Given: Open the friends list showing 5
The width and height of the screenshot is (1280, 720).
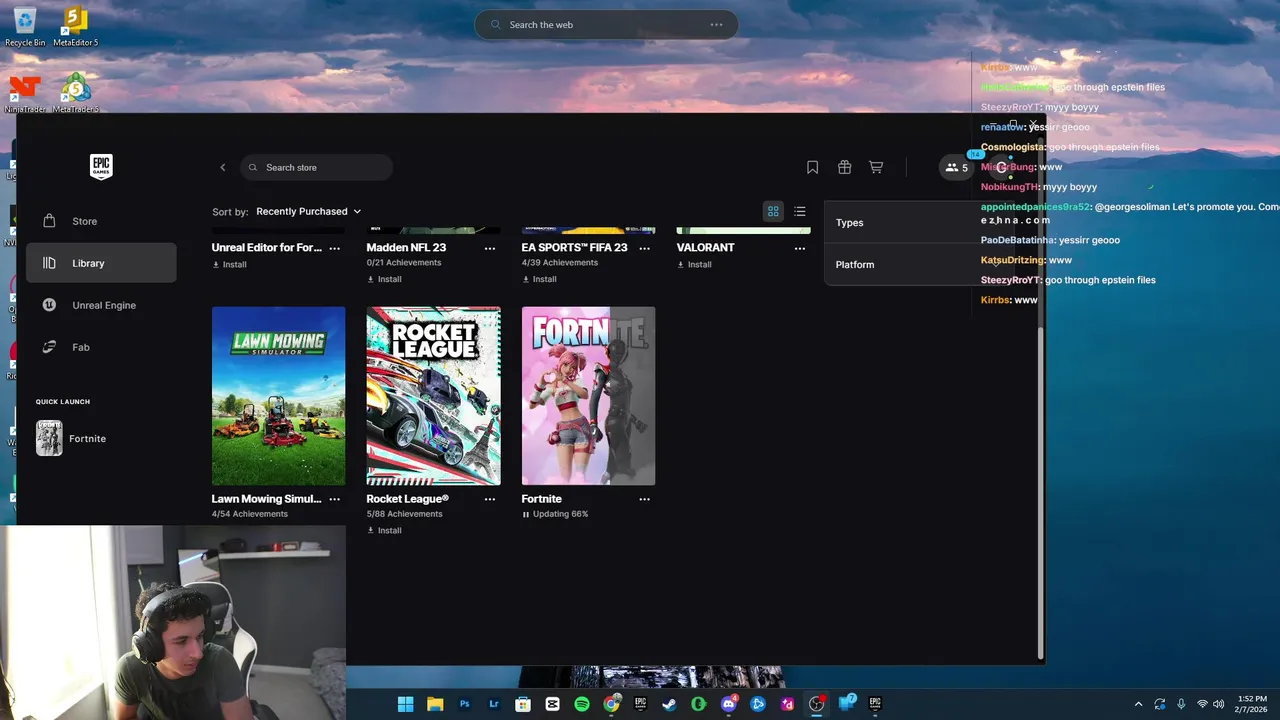Looking at the screenshot, I should 957,167.
